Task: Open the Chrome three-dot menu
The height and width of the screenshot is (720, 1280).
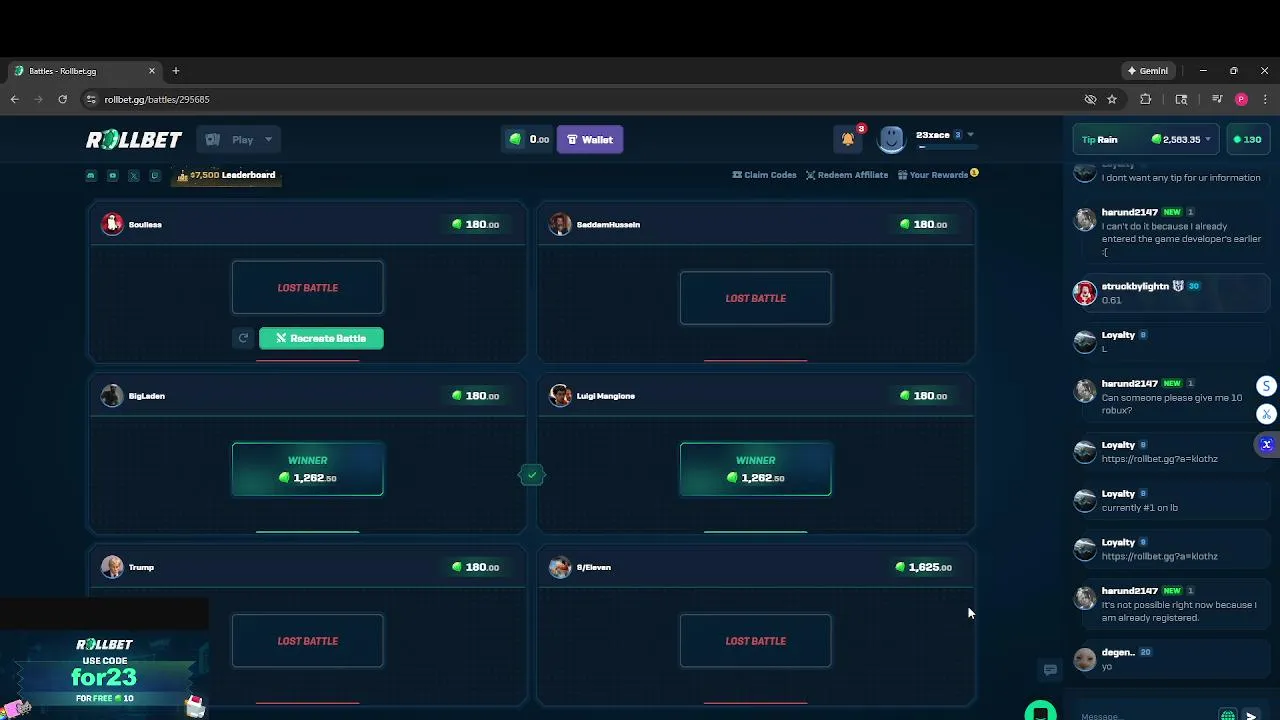Action: [x=1265, y=99]
